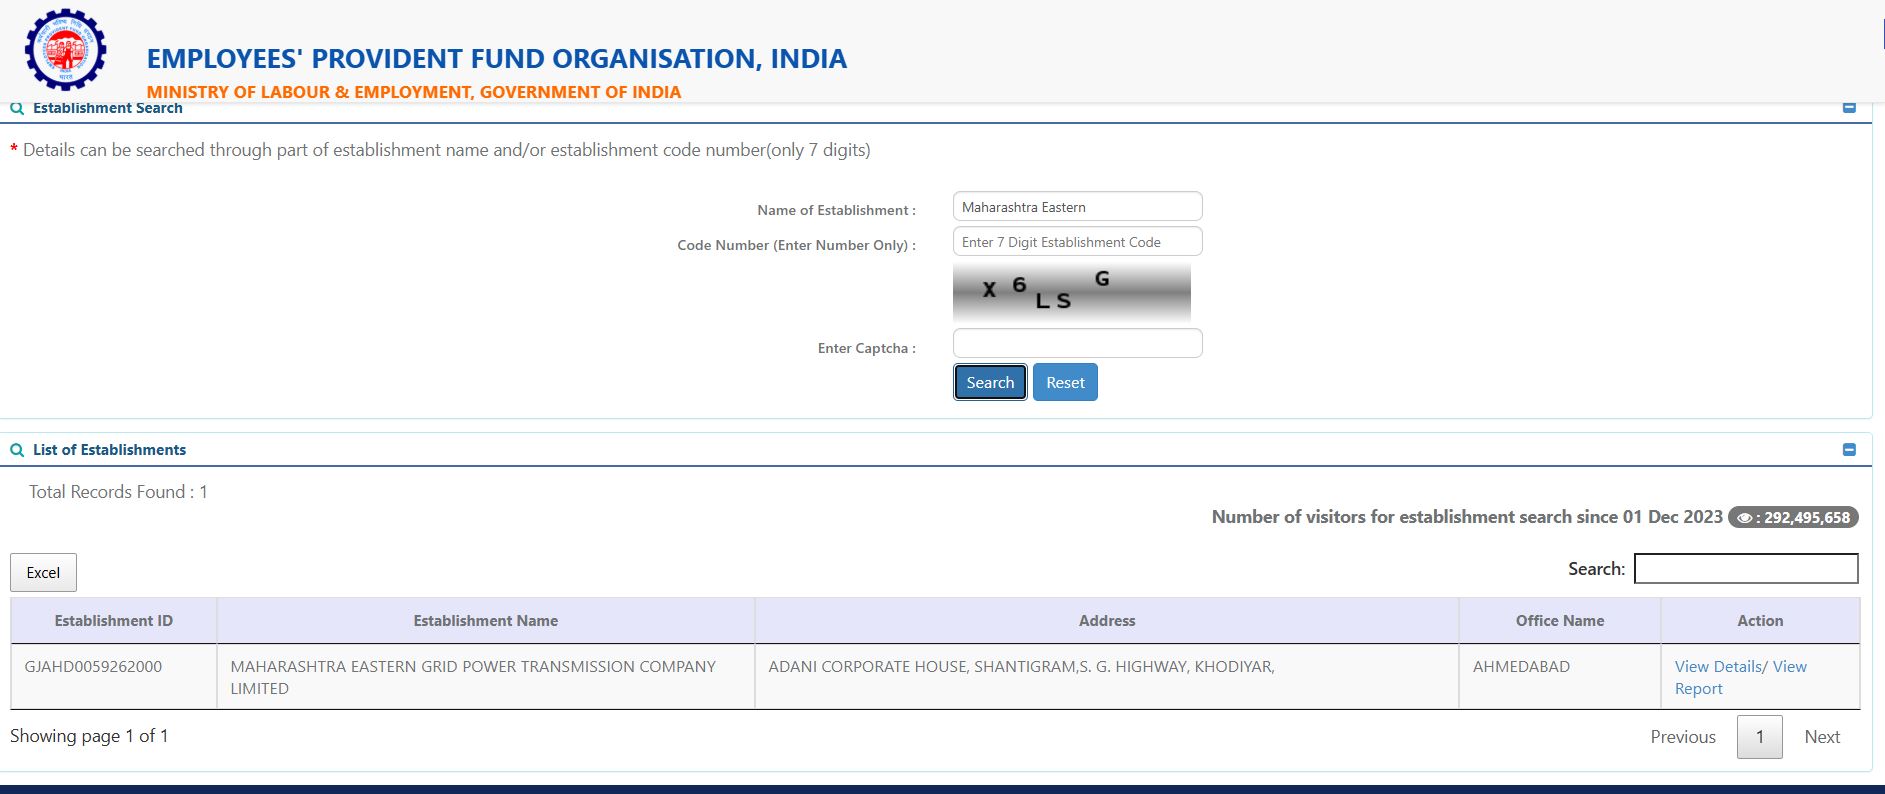Click the 7 Digit Establishment Code field
Screen dimensions: 1885x794
coord(1077,242)
